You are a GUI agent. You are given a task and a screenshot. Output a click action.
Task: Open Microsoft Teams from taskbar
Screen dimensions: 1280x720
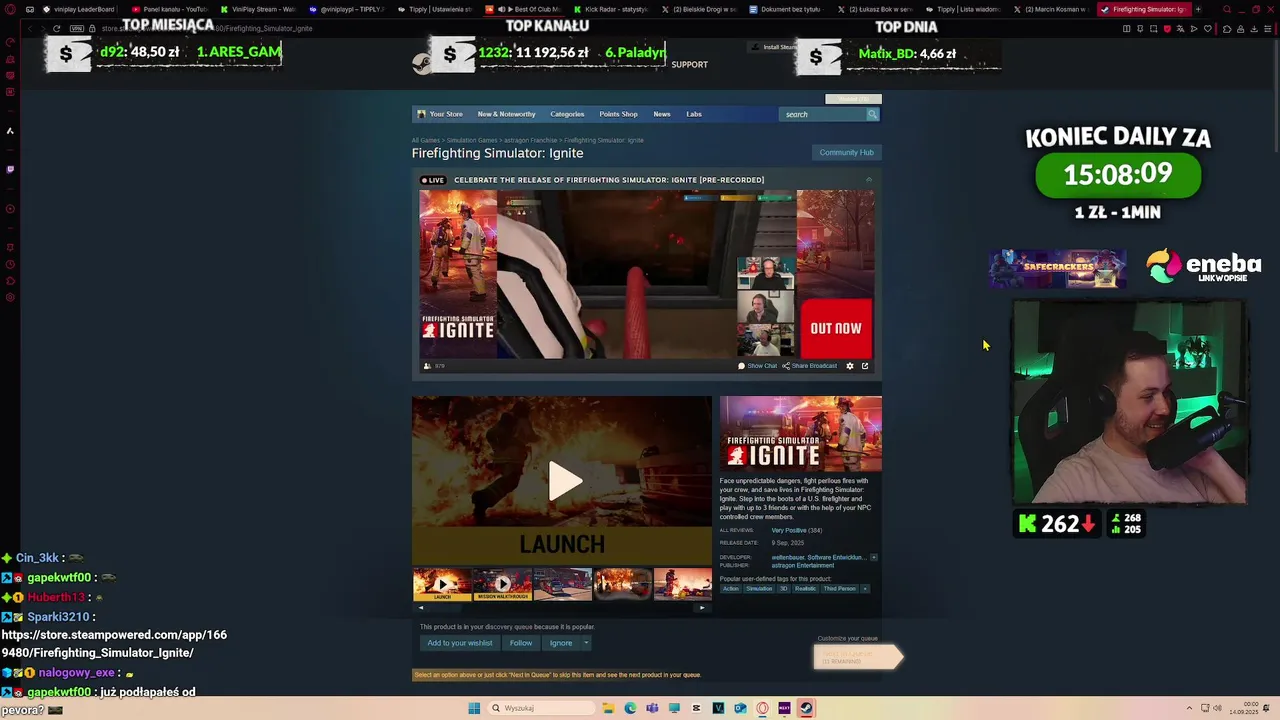(652, 709)
